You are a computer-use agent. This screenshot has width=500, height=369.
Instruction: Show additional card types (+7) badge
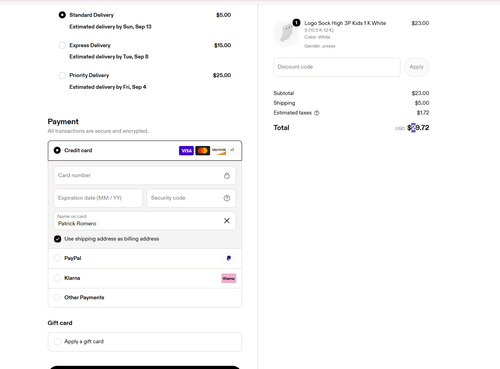point(232,150)
